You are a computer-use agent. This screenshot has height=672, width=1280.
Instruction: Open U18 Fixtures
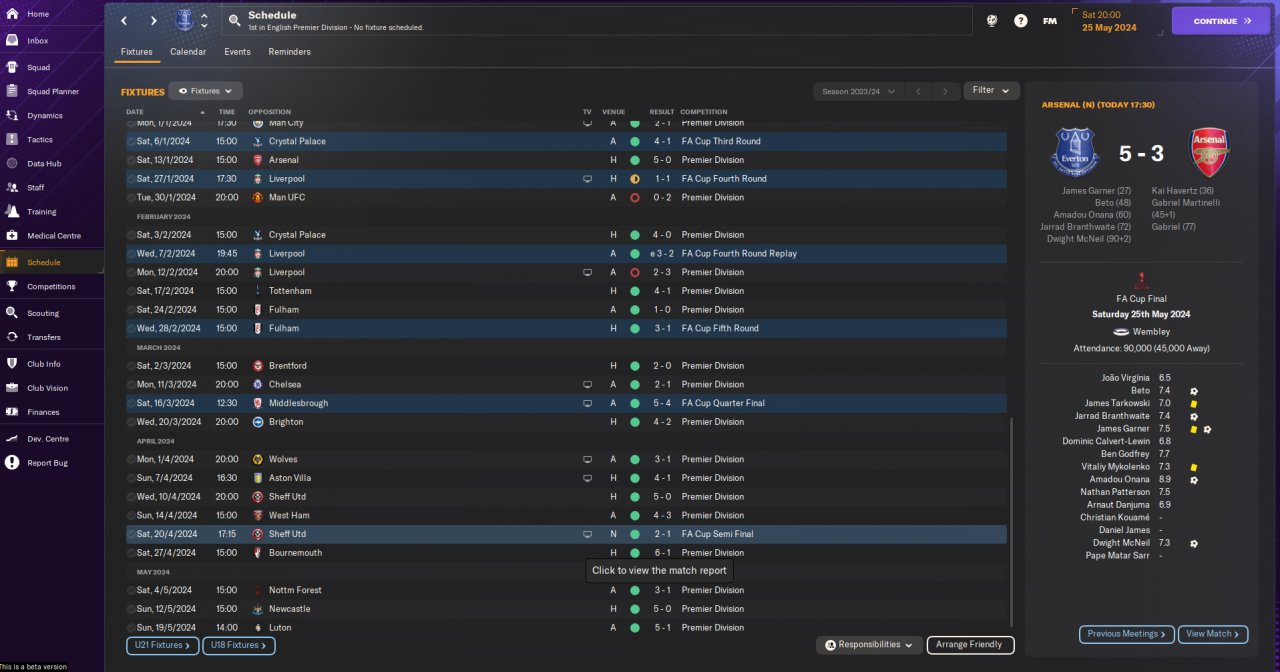pyautogui.click(x=239, y=646)
